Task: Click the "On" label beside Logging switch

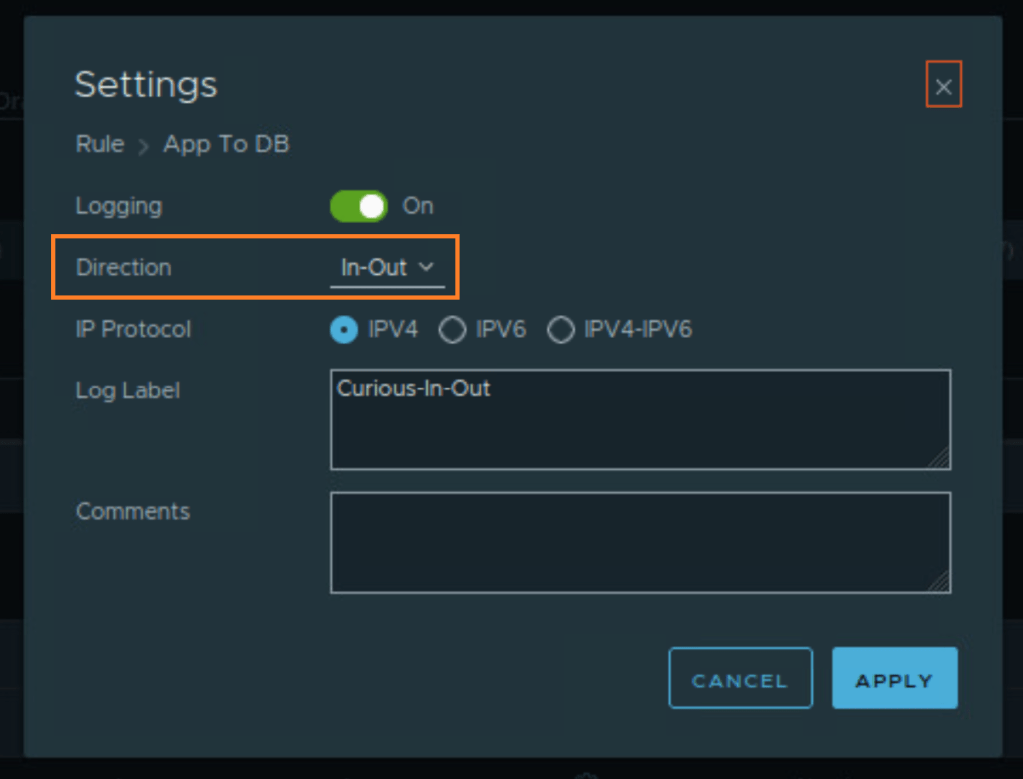Action: (418, 206)
